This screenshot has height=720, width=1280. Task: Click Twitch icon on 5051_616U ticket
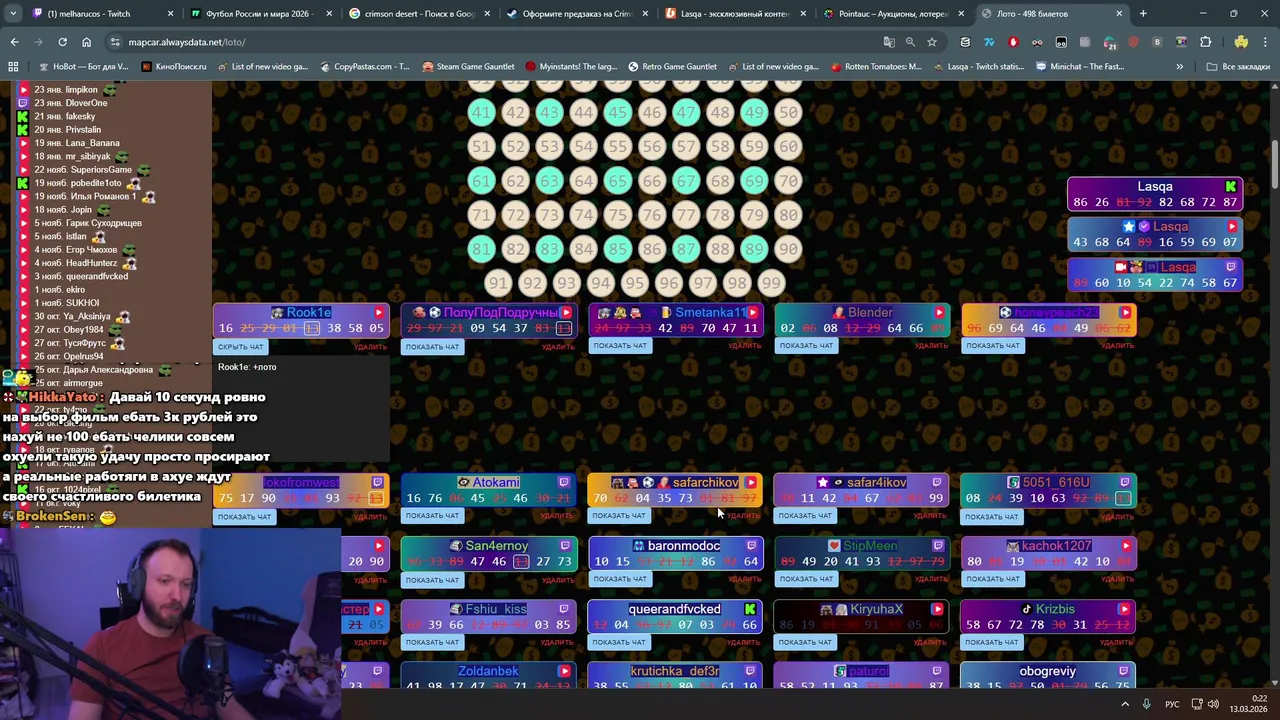pos(1125,483)
